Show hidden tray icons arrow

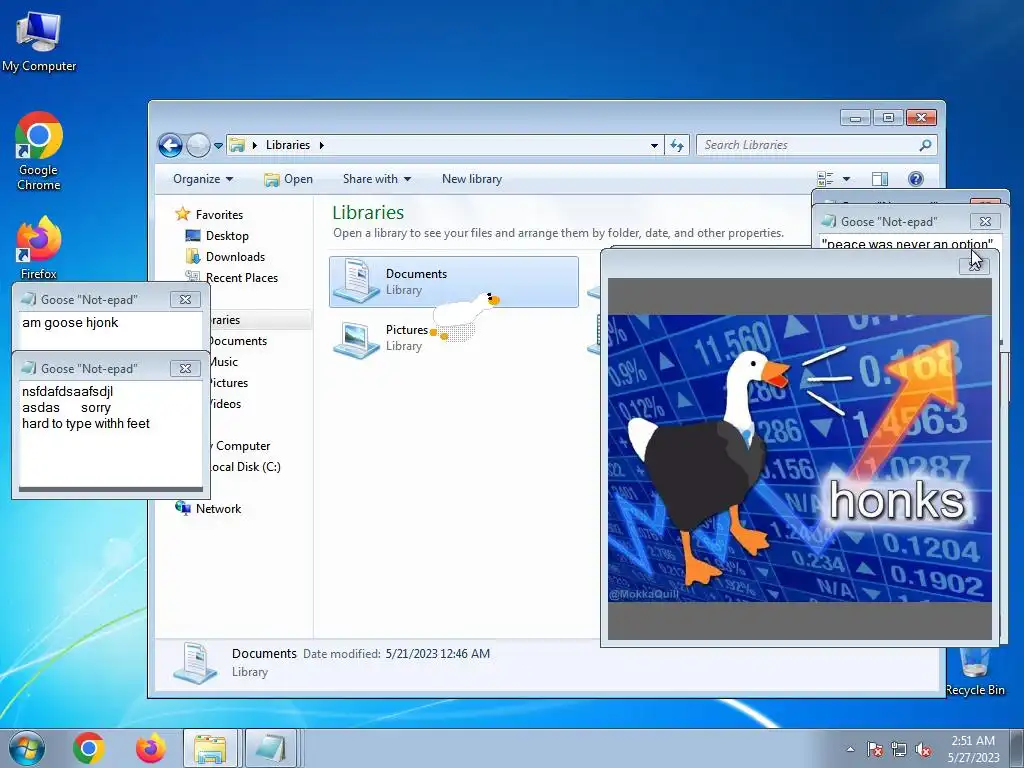click(850, 749)
